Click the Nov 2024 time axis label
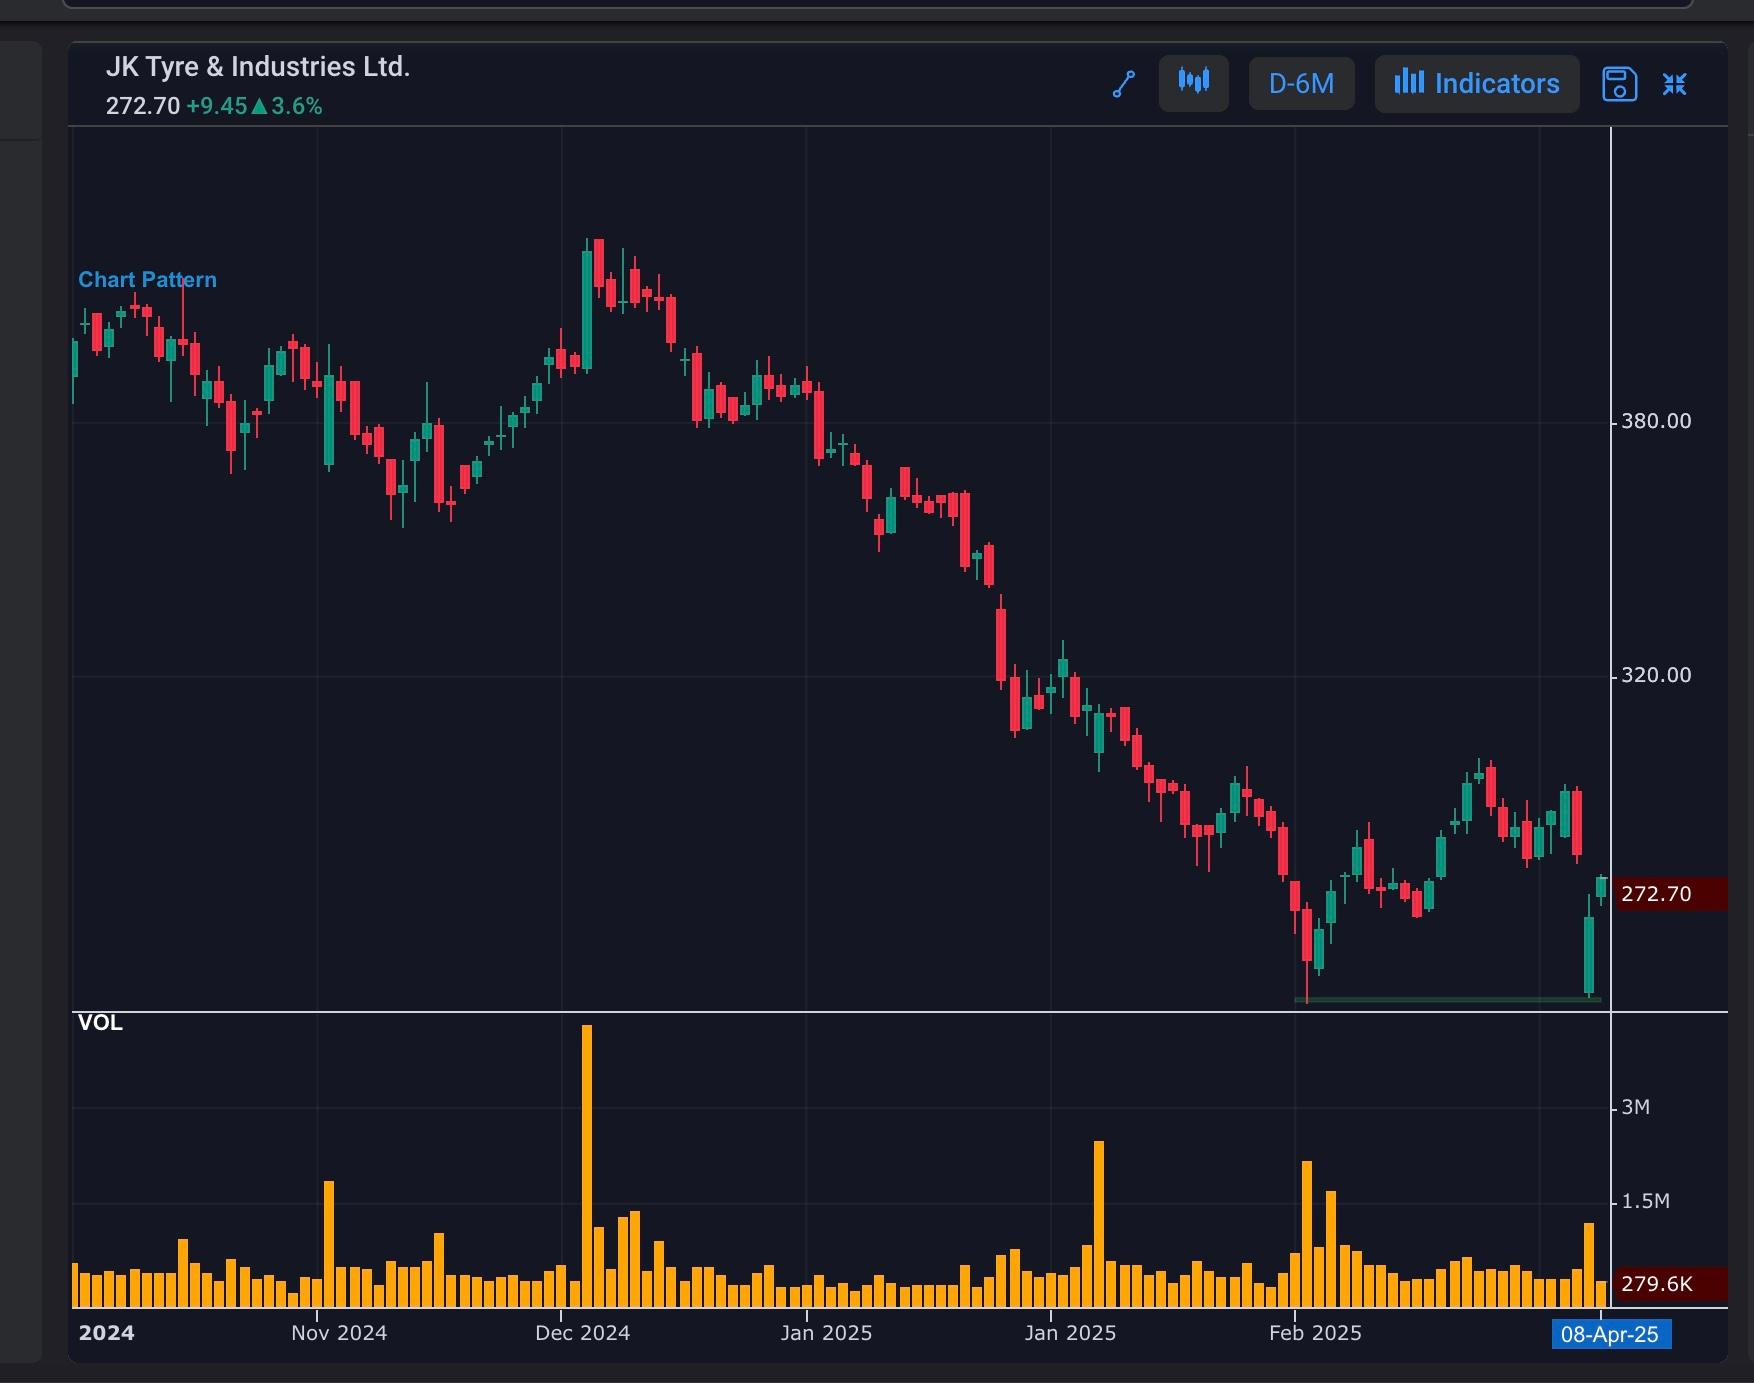The height and width of the screenshot is (1383, 1754). tap(339, 1333)
